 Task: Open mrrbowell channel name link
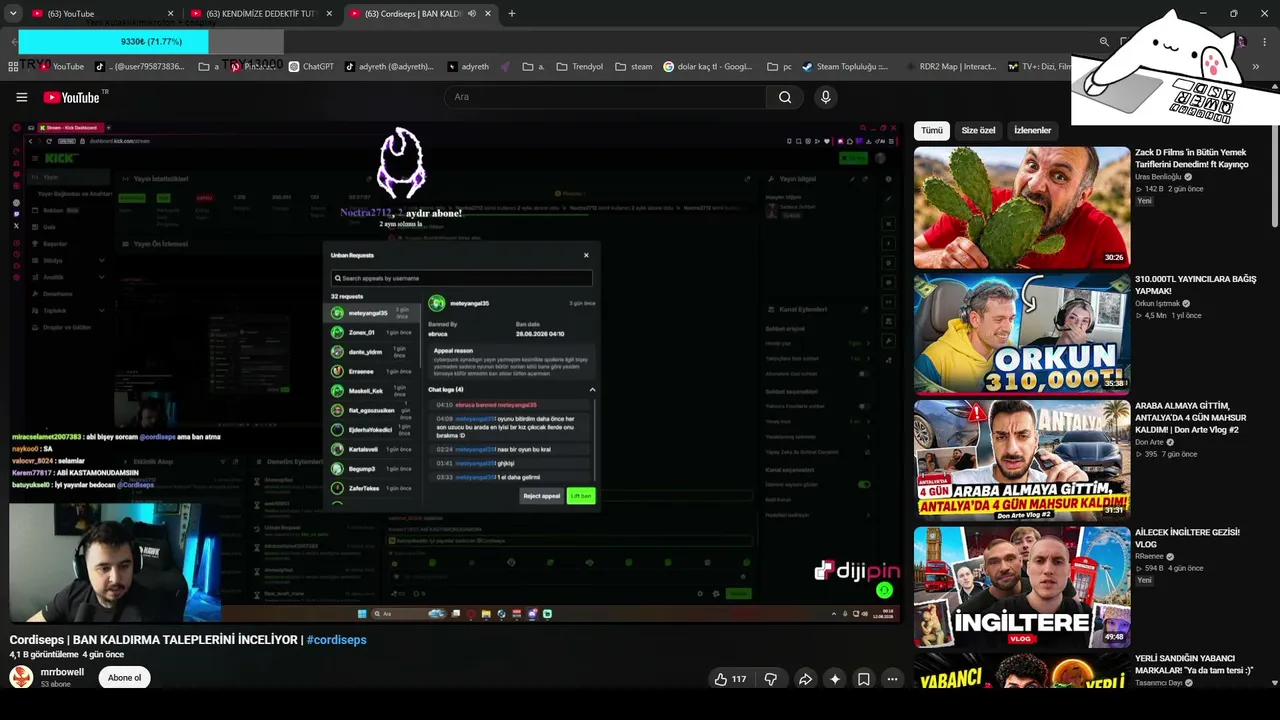62,672
